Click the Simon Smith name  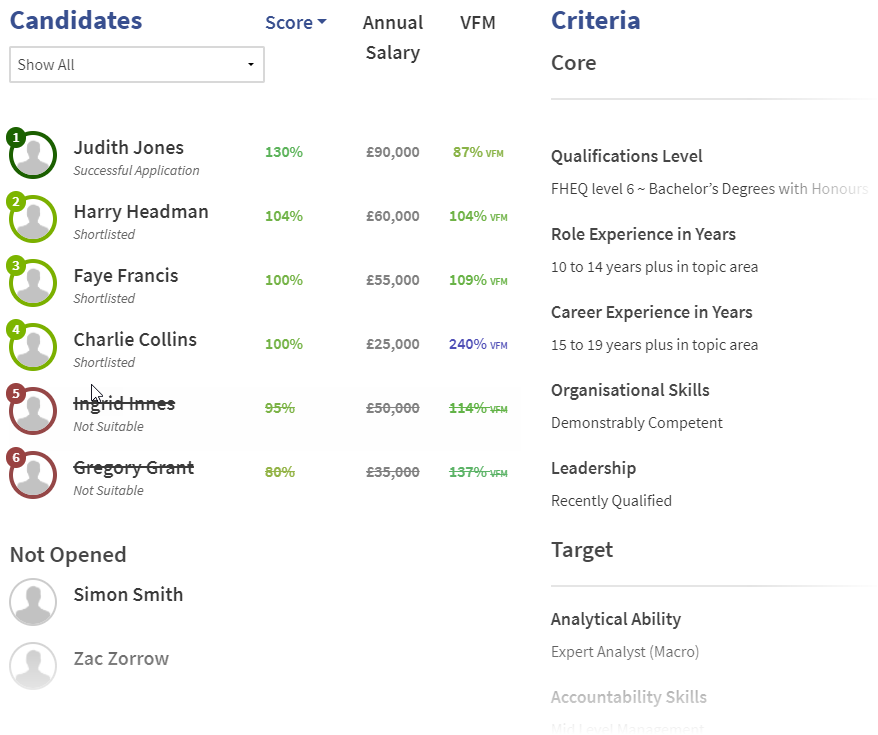click(x=128, y=595)
